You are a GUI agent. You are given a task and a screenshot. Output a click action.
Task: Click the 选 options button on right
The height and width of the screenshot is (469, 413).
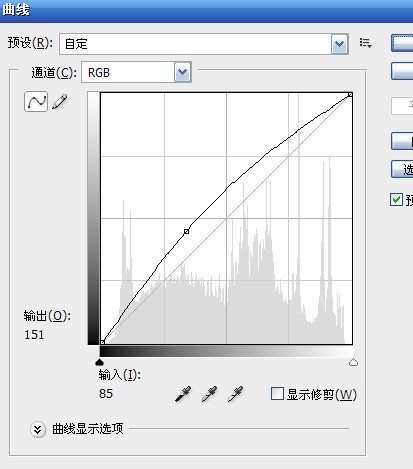[402, 169]
